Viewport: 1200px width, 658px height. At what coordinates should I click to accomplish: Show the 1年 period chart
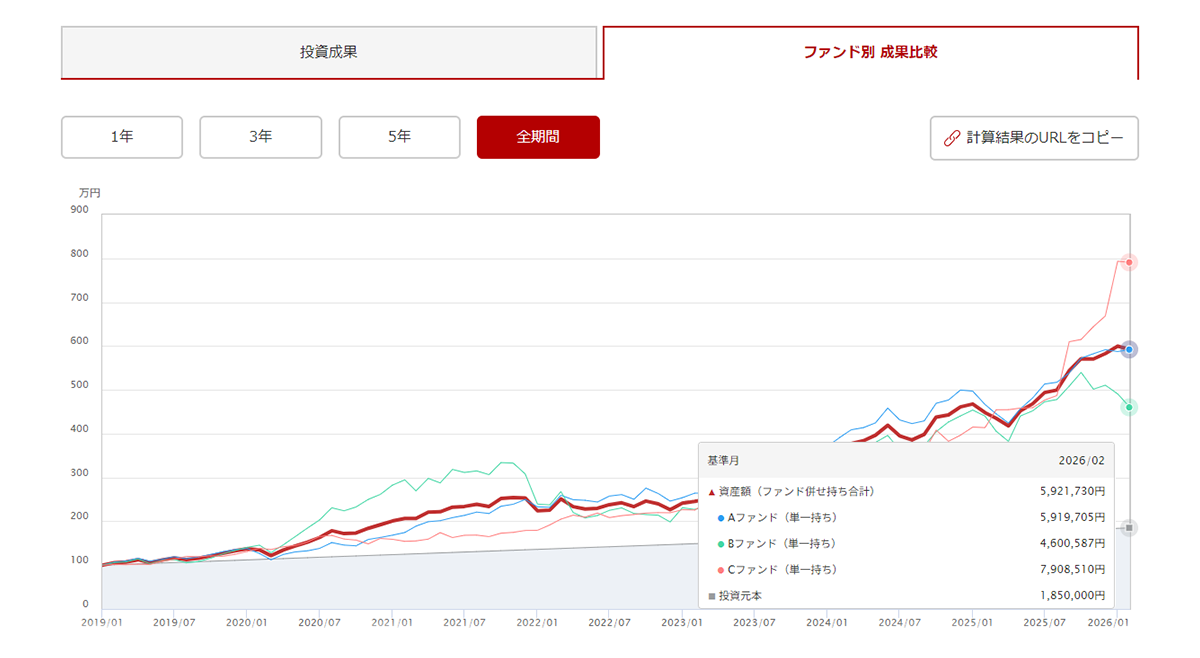tap(122, 137)
